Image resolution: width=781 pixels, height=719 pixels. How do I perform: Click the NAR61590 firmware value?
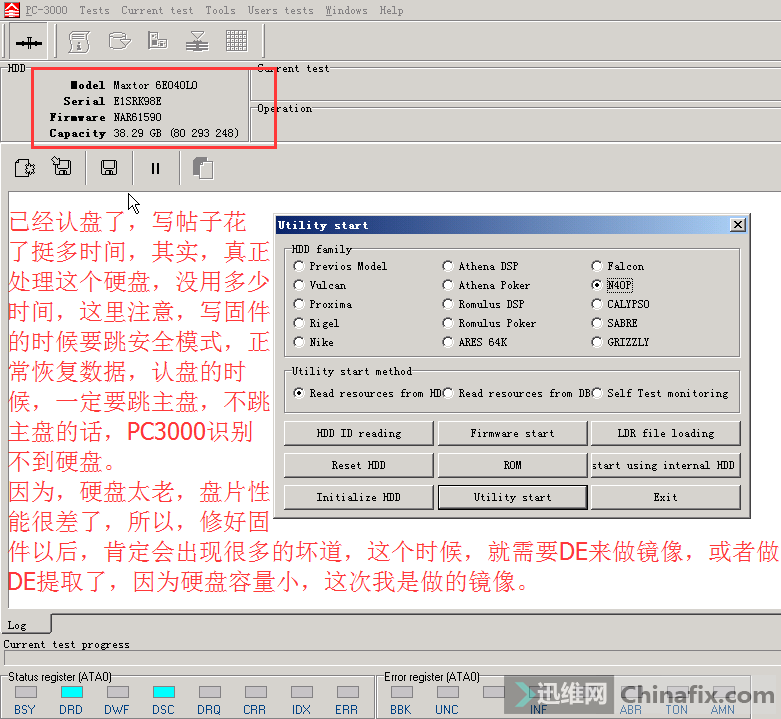pos(137,117)
